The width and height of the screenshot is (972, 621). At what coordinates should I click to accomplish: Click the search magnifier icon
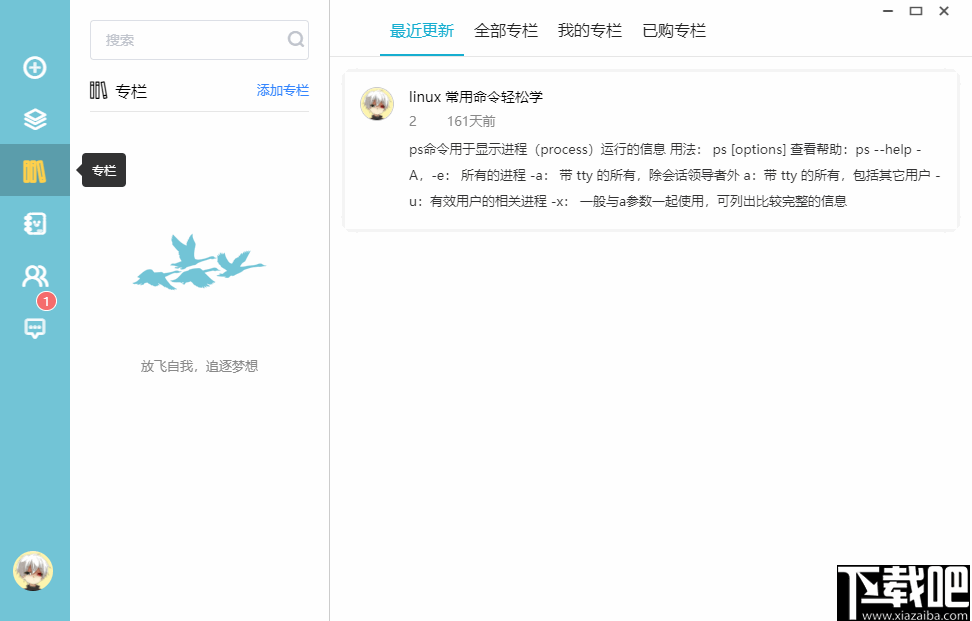coord(295,40)
